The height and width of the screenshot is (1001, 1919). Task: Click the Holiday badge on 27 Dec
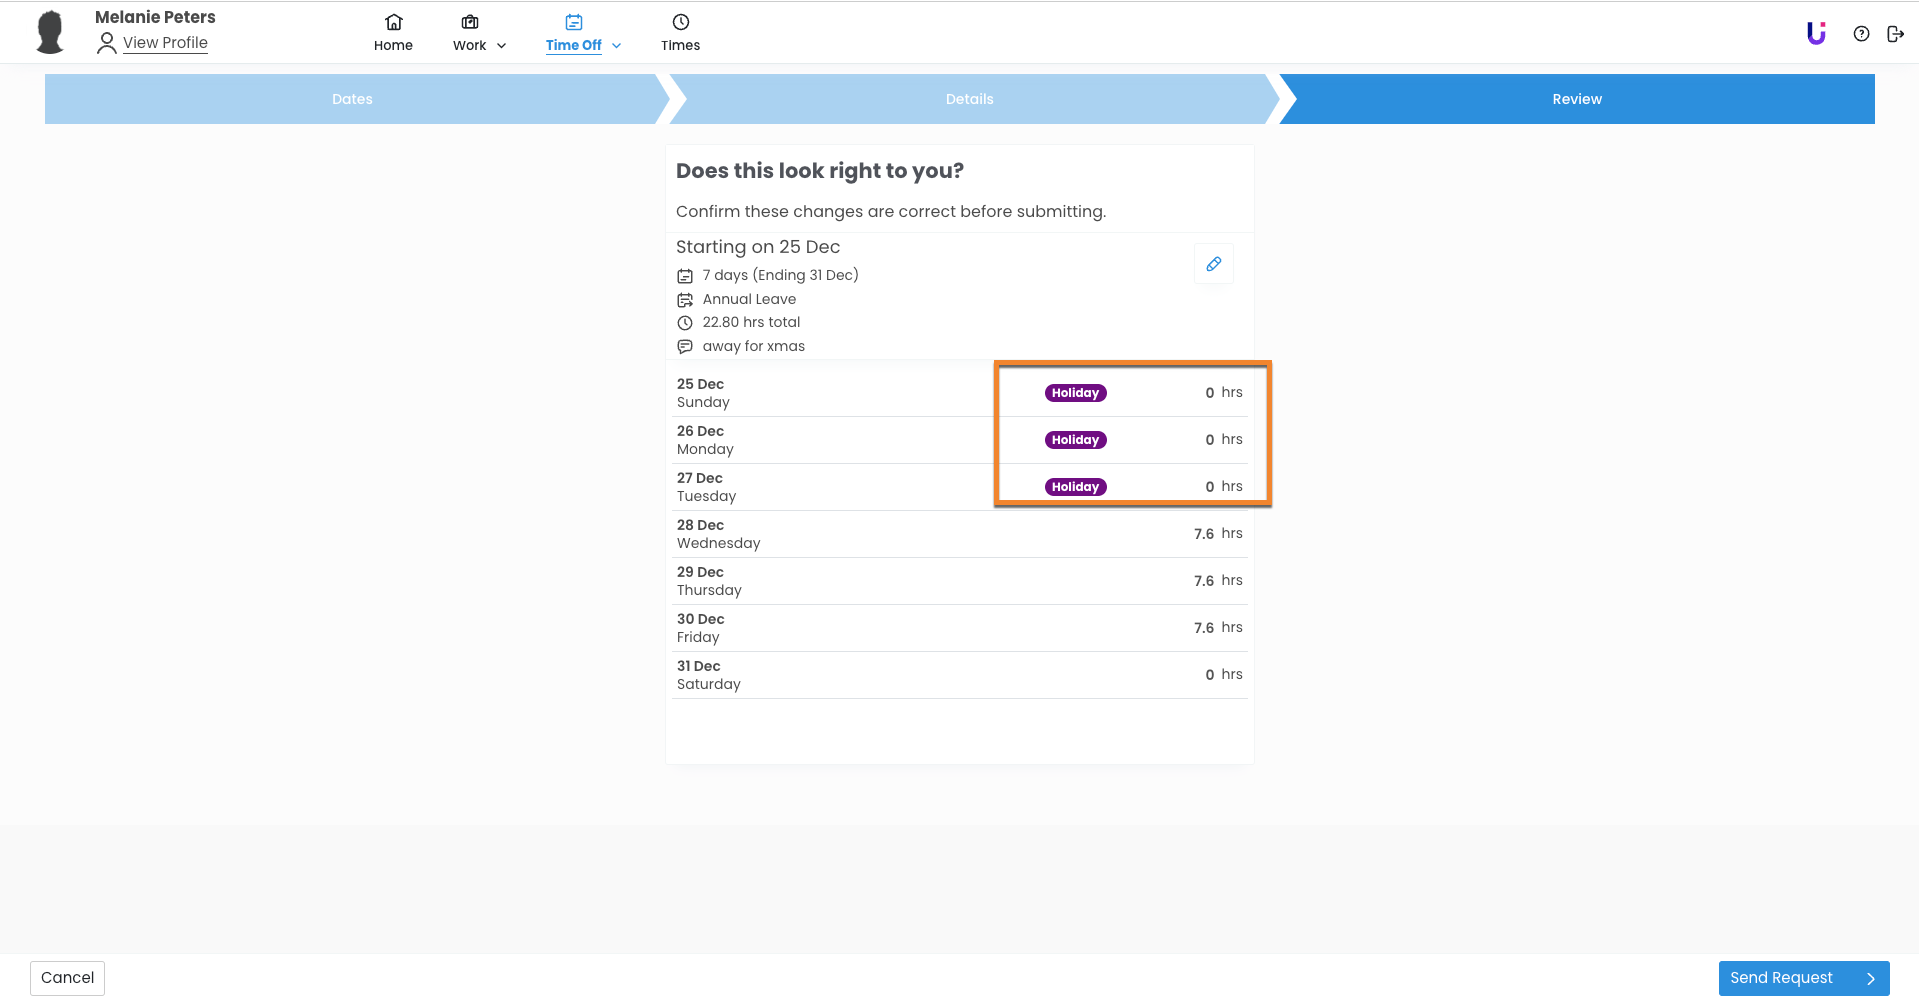(1075, 487)
